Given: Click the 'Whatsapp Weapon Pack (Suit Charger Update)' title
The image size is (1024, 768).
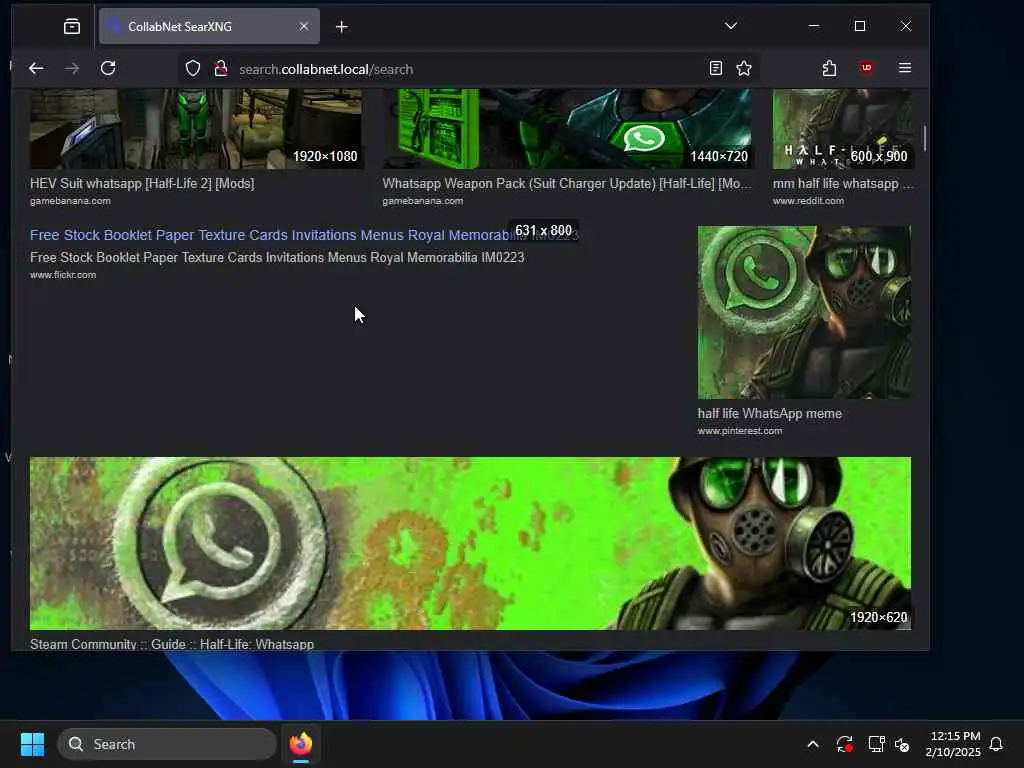Looking at the screenshot, I should pyautogui.click(x=567, y=184).
